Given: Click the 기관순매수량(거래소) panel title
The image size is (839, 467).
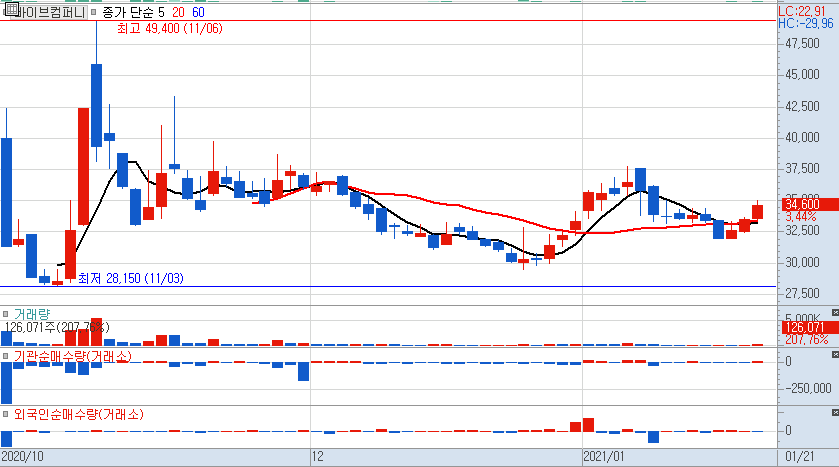Looking at the screenshot, I should click(73, 356).
